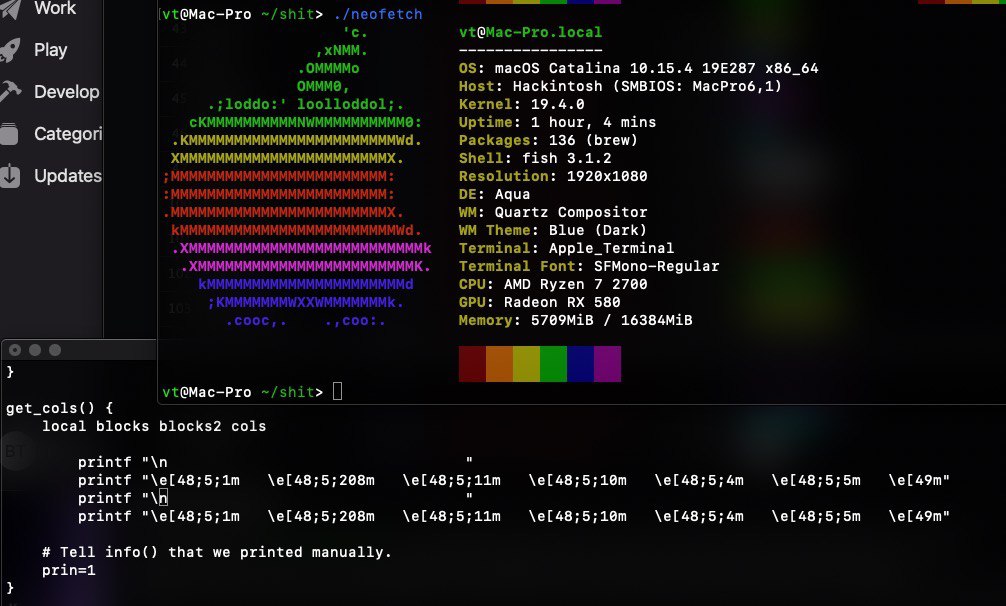Open the Play section rocket icon
The width and height of the screenshot is (1006, 606).
[x=10, y=50]
